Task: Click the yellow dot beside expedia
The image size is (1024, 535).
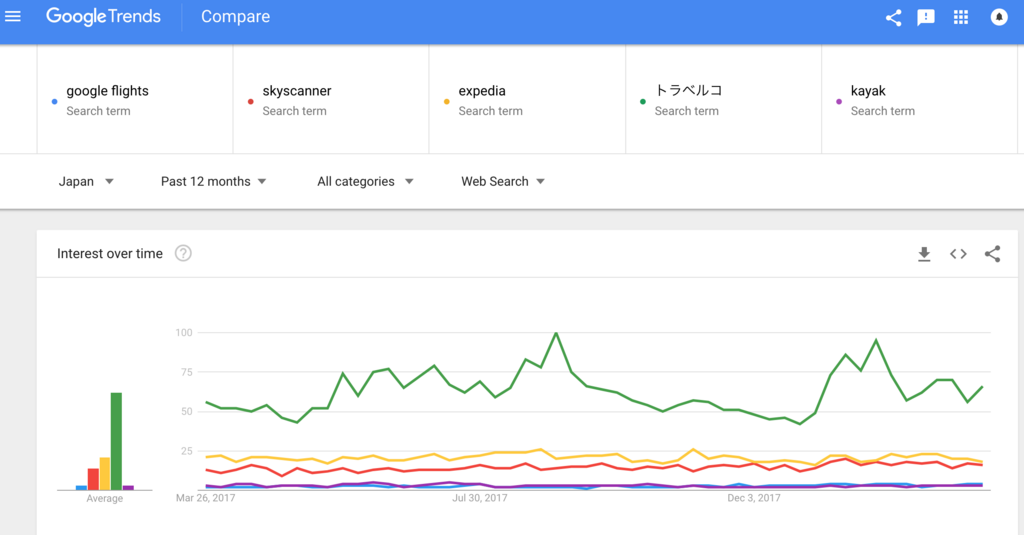Action: click(446, 102)
